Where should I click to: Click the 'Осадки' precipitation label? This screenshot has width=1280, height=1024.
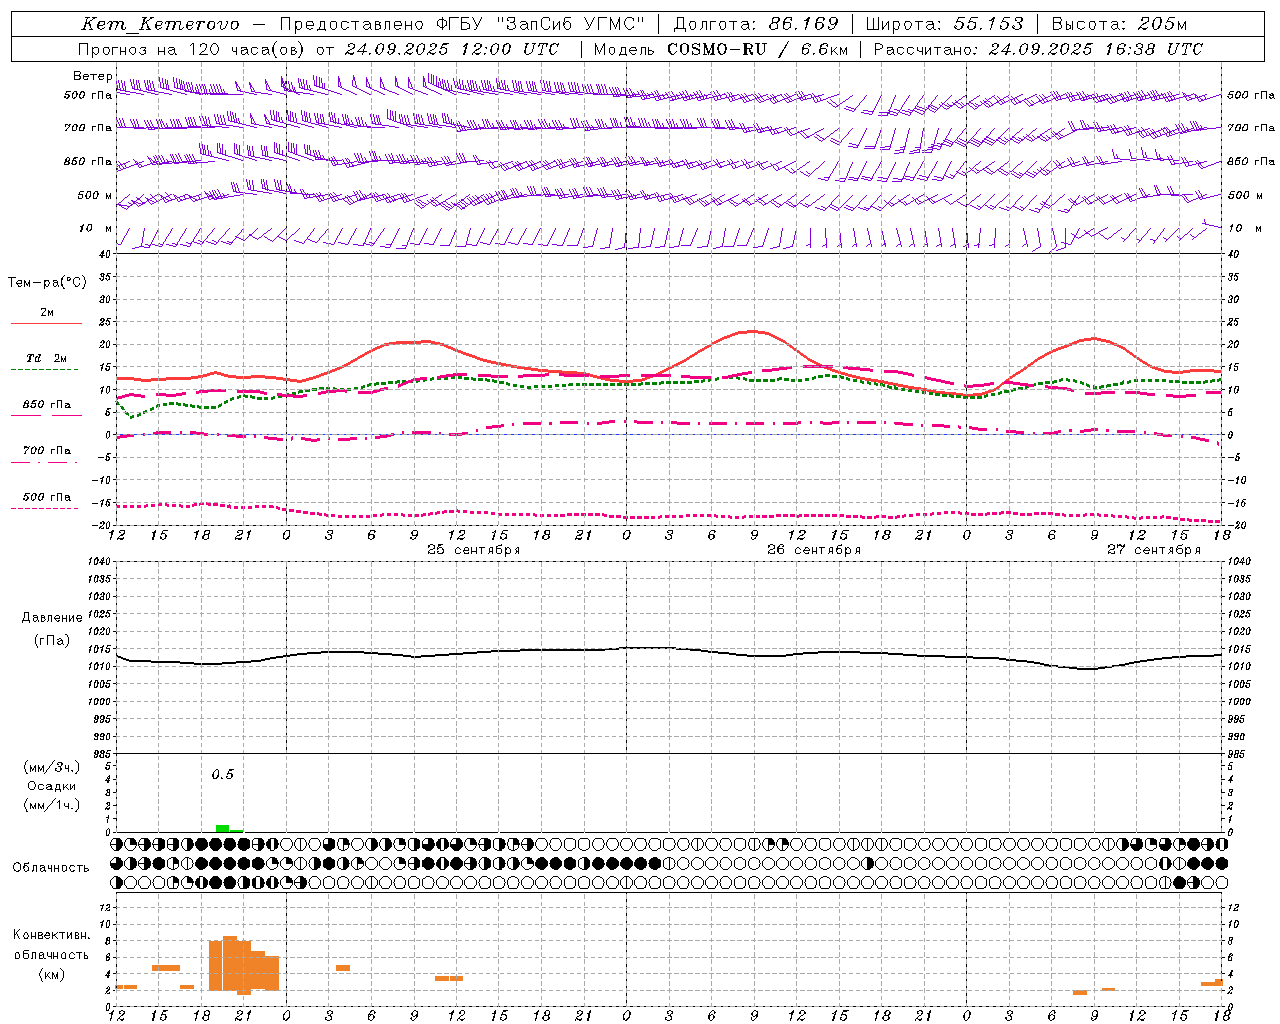[52, 786]
